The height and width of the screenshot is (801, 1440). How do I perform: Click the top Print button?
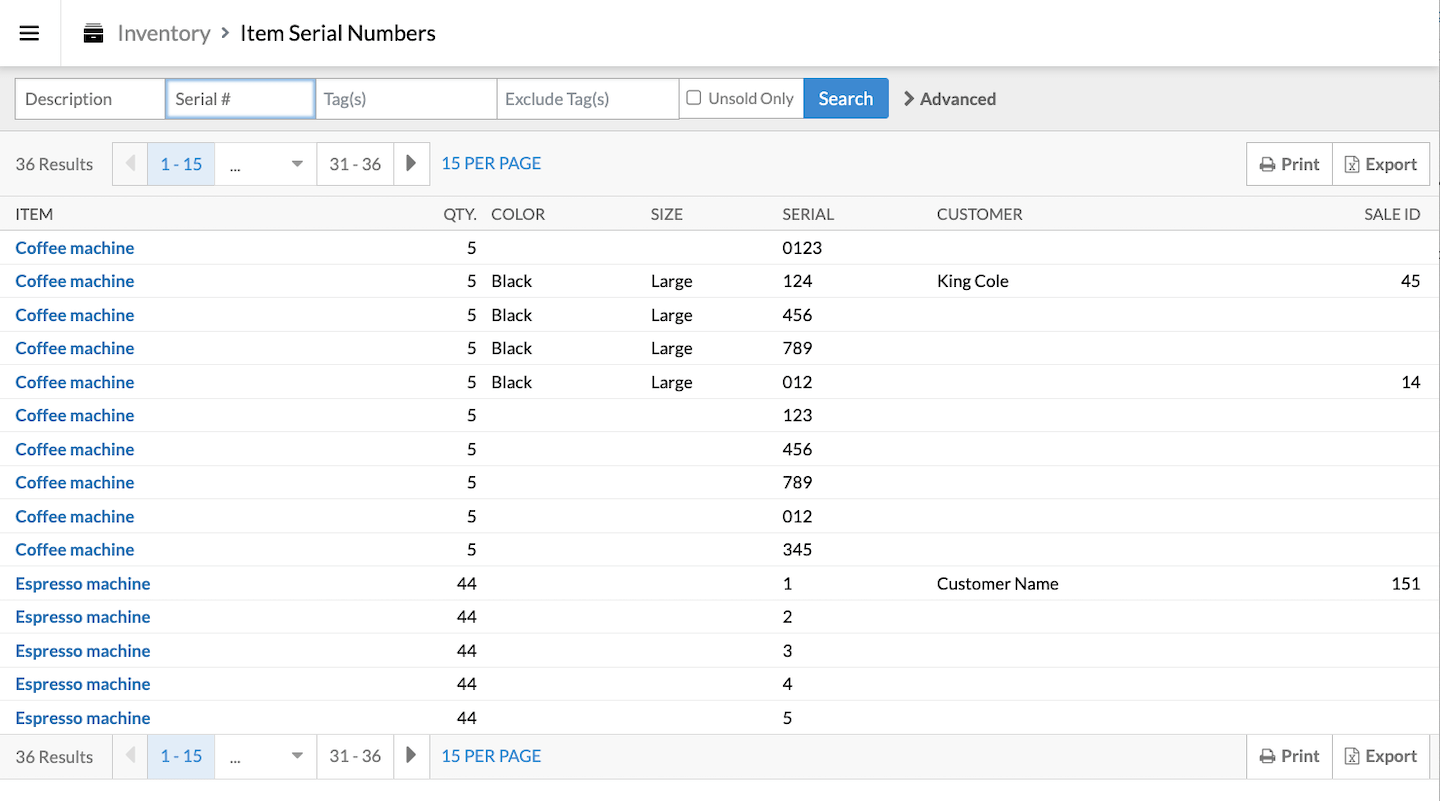[x=1289, y=164]
